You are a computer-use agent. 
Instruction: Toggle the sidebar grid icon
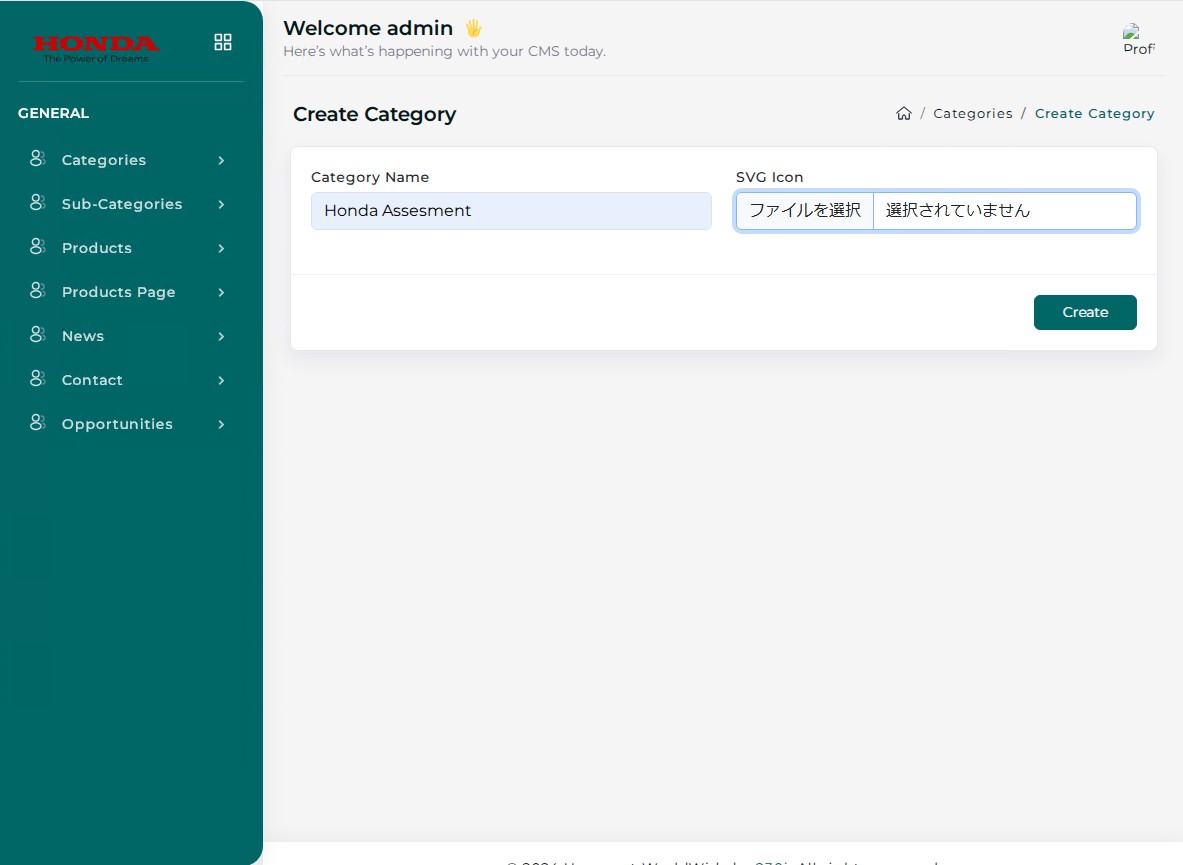(223, 42)
